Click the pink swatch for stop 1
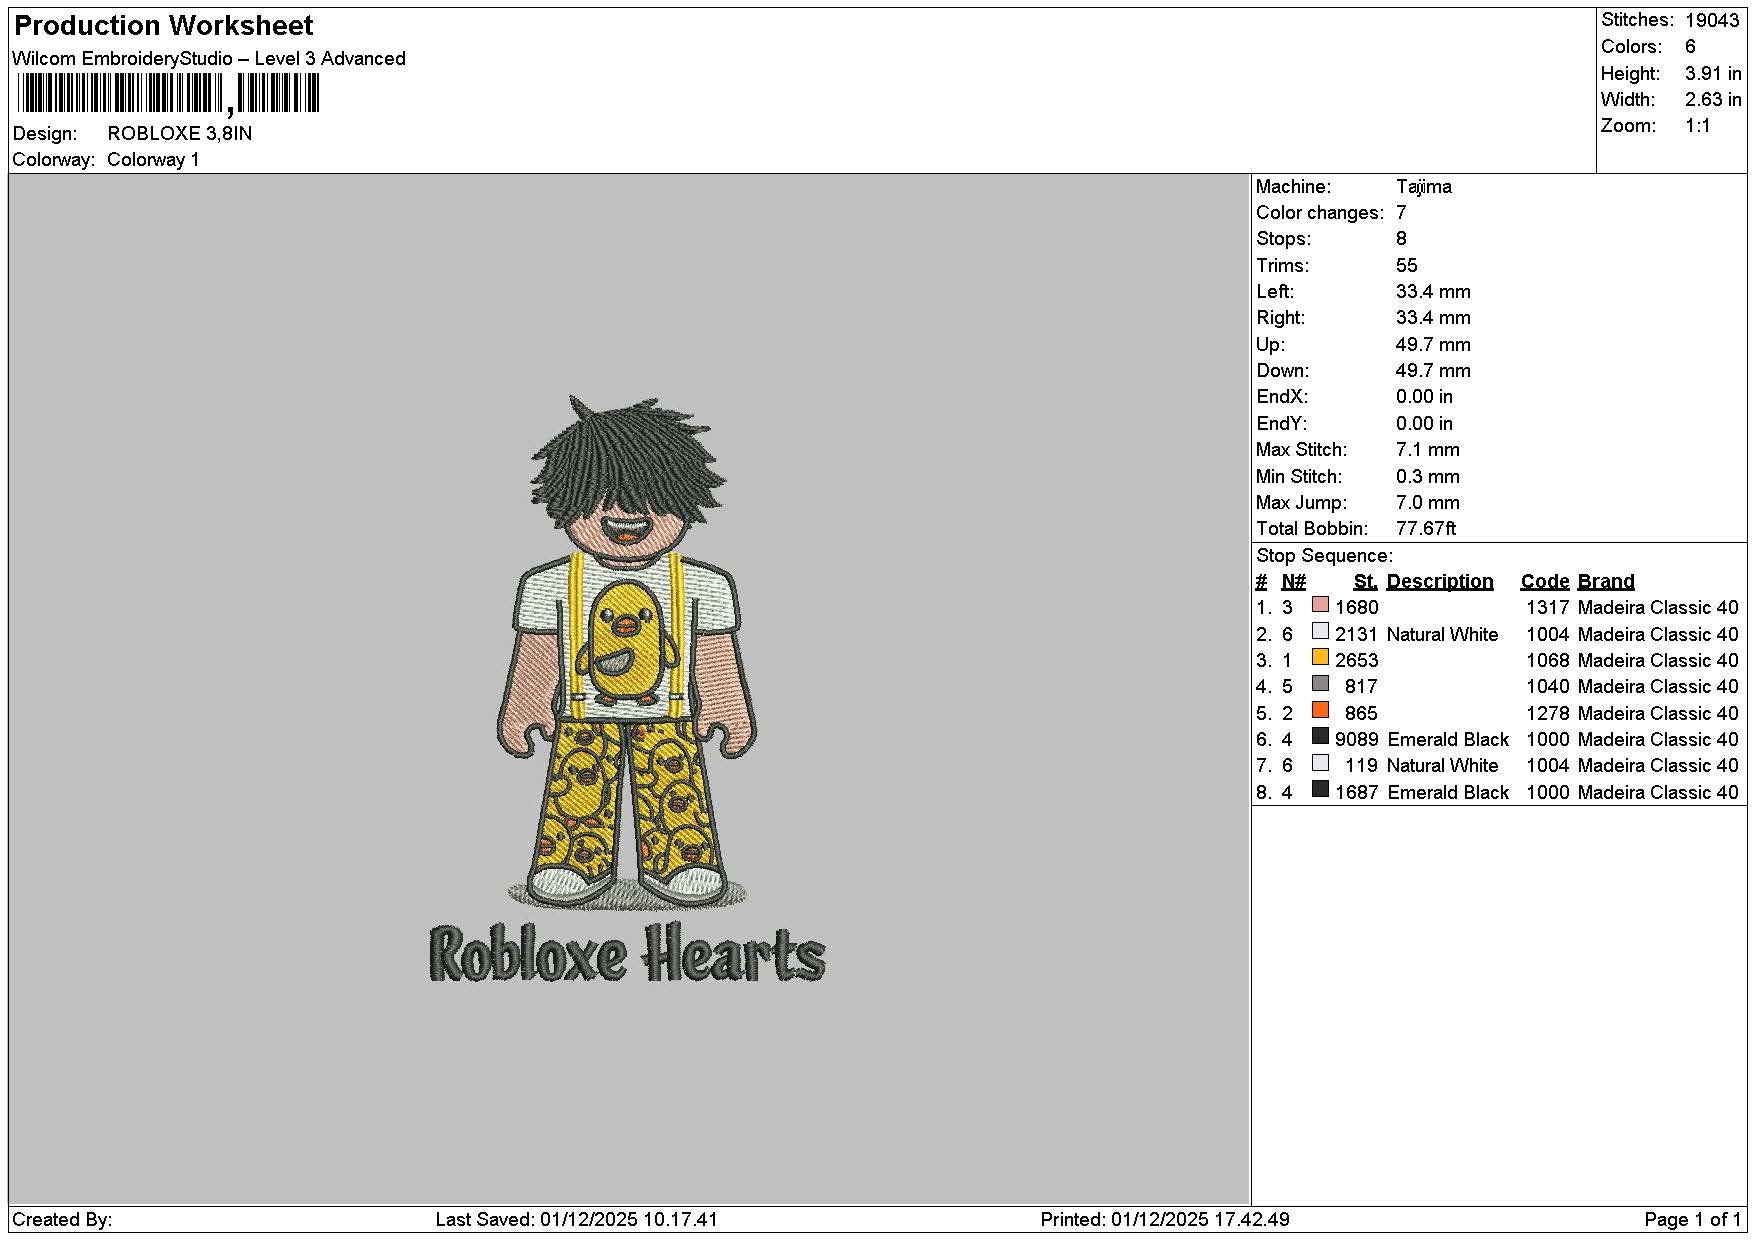Screen dimensions: 1755x1240 click(x=1320, y=605)
